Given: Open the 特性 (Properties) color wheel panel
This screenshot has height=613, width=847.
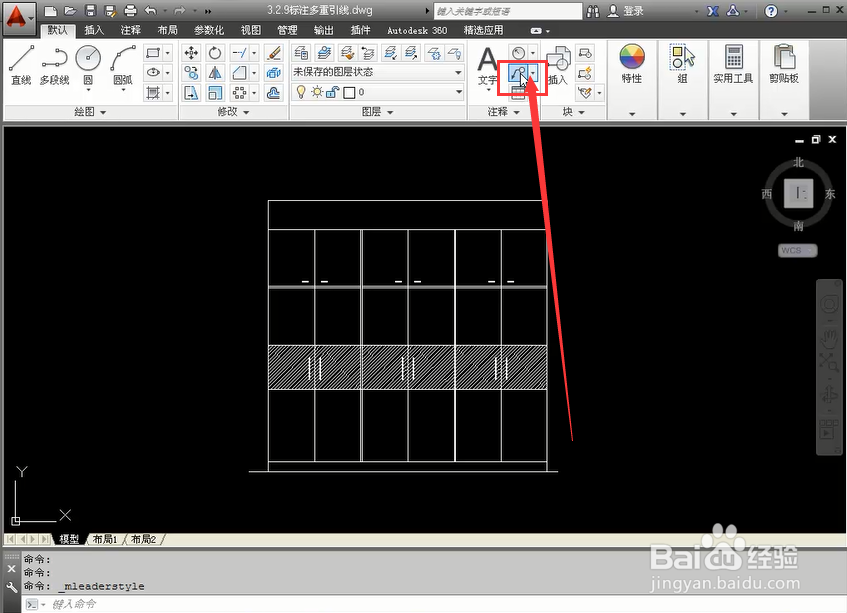Looking at the screenshot, I should [x=632, y=64].
